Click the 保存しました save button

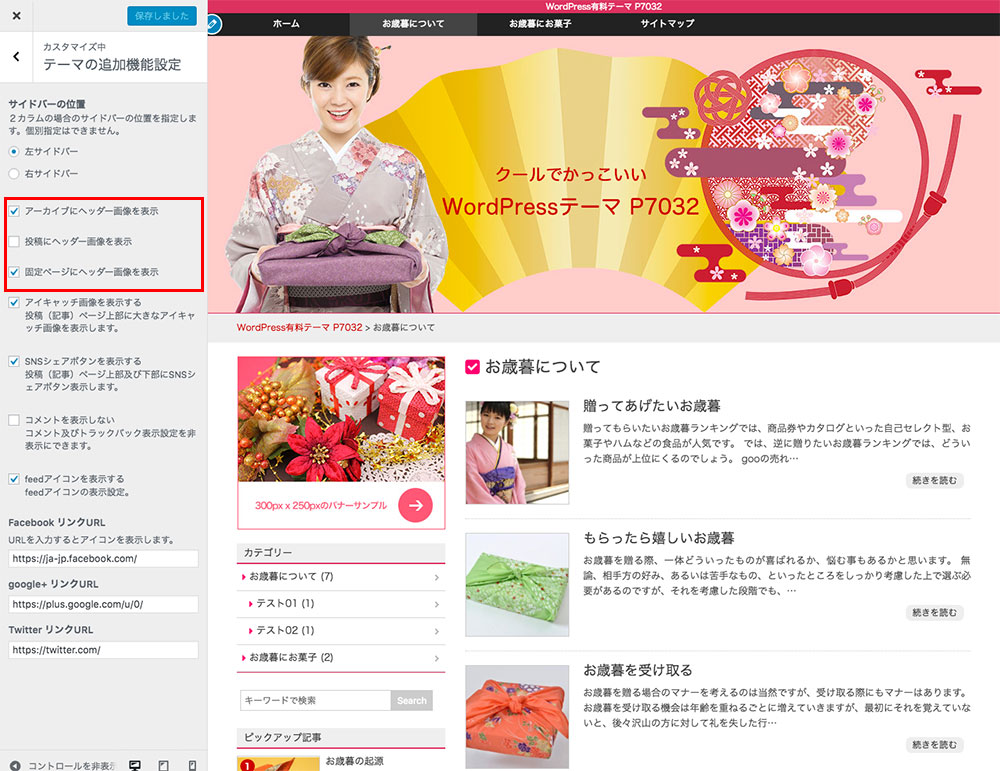[x=161, y=15]
